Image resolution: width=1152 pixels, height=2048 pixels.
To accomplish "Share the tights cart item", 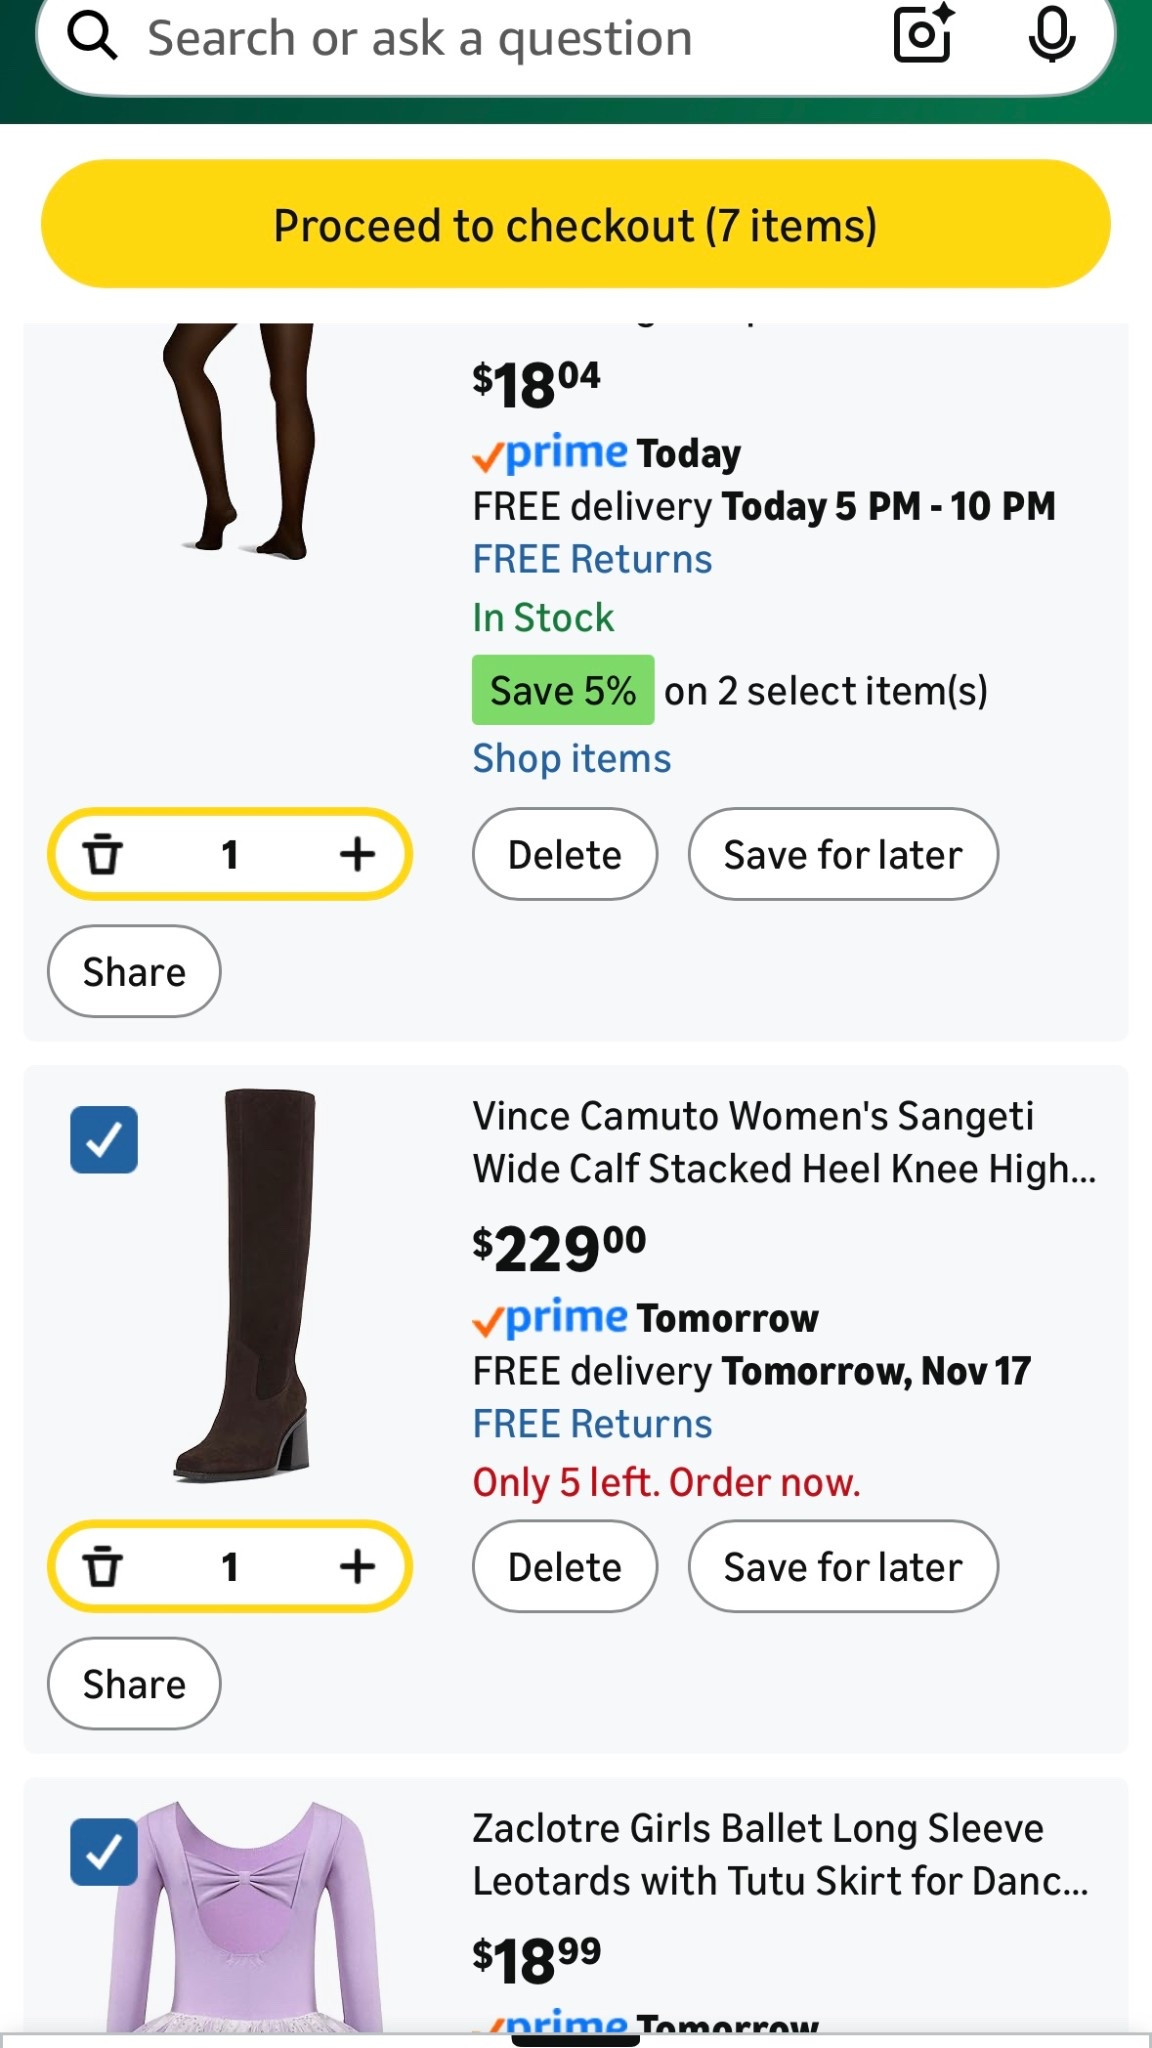I will (x=133, y=970).
